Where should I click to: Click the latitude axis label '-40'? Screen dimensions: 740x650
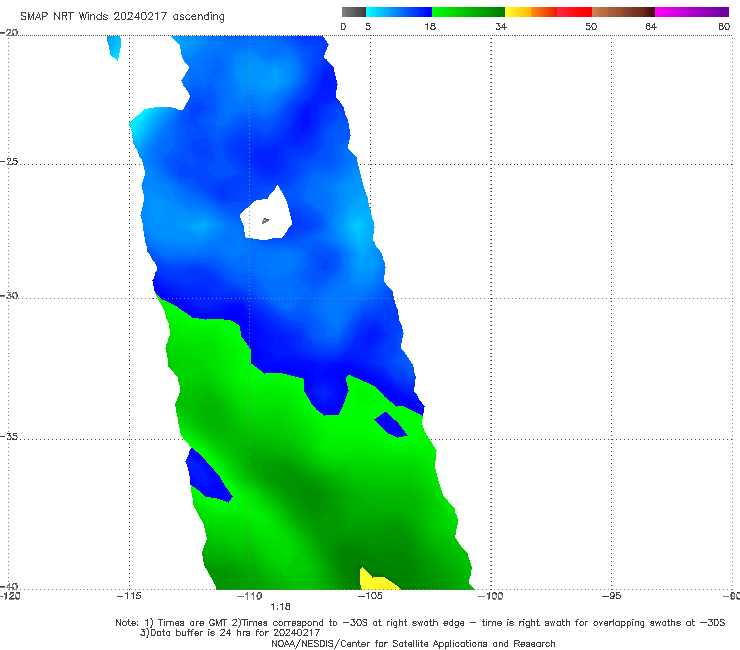point(9,586)
